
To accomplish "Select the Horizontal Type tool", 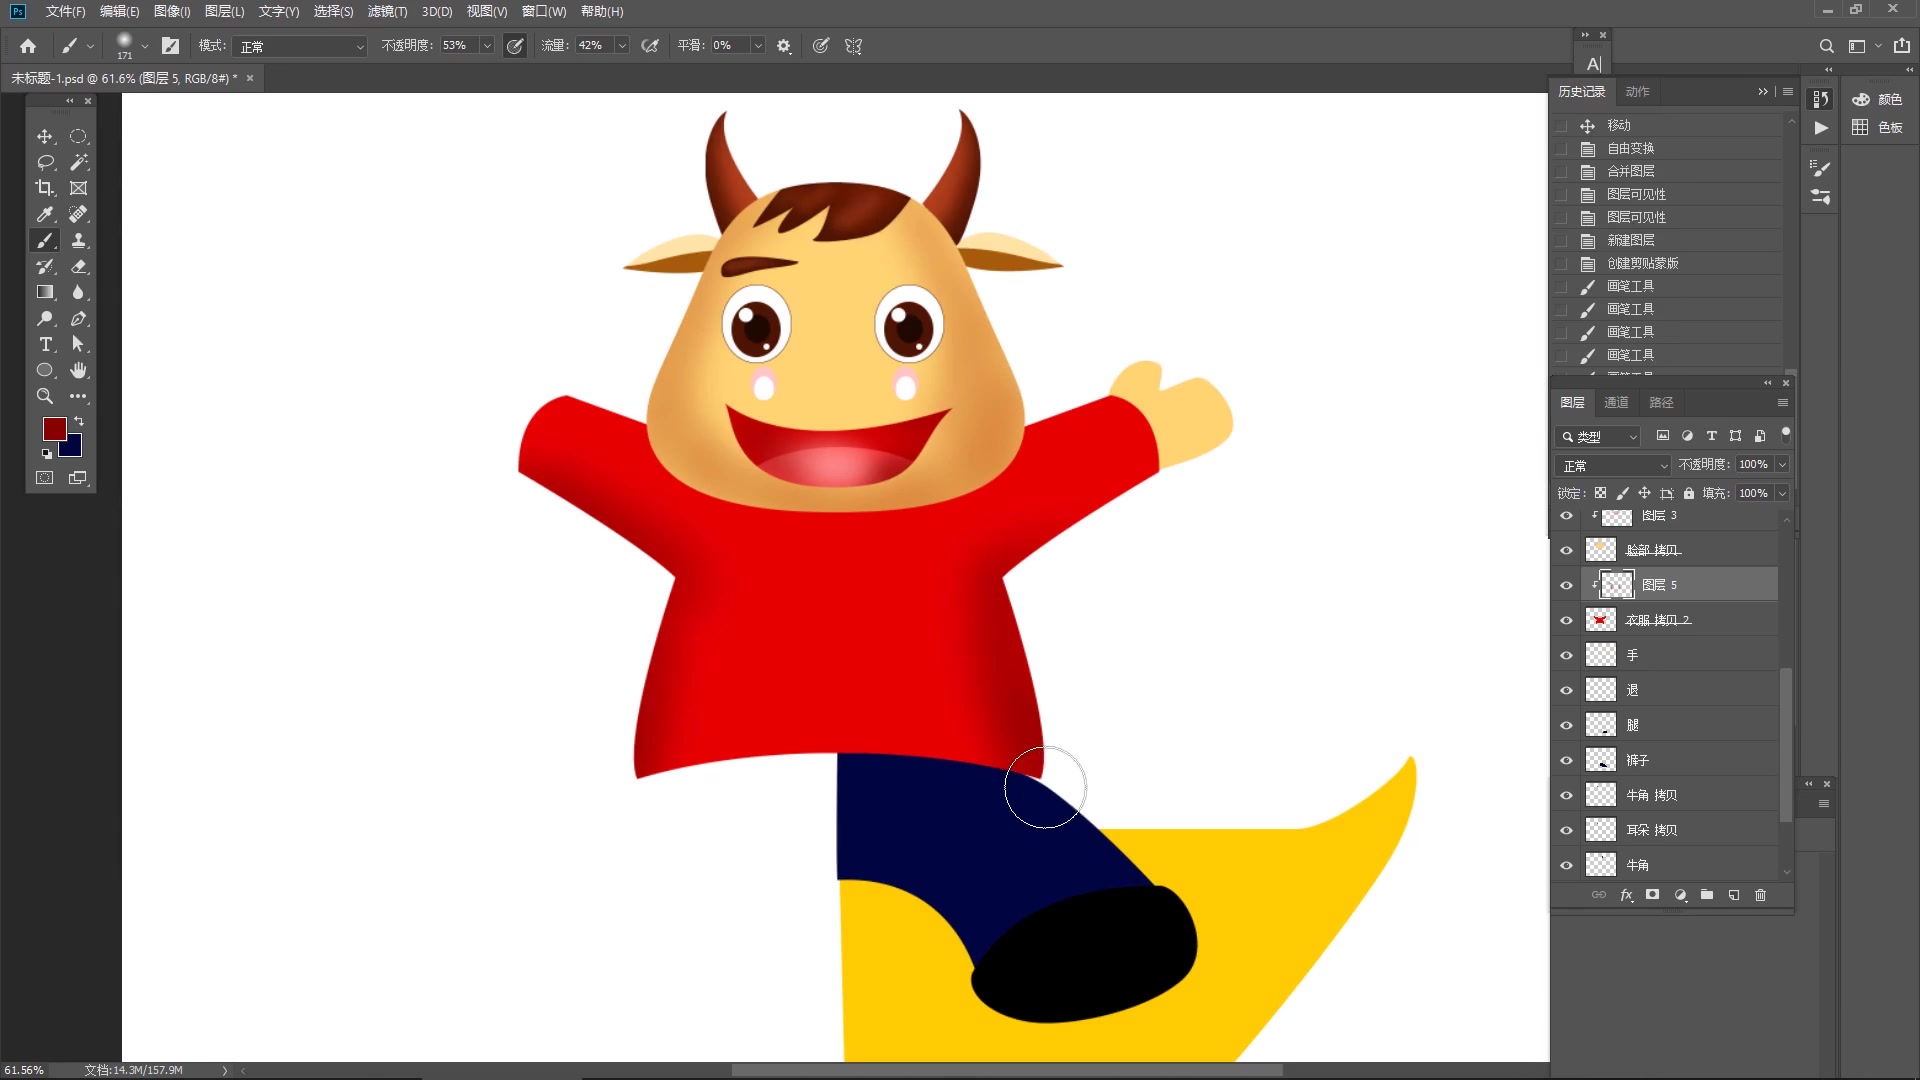I will point(45,344).
